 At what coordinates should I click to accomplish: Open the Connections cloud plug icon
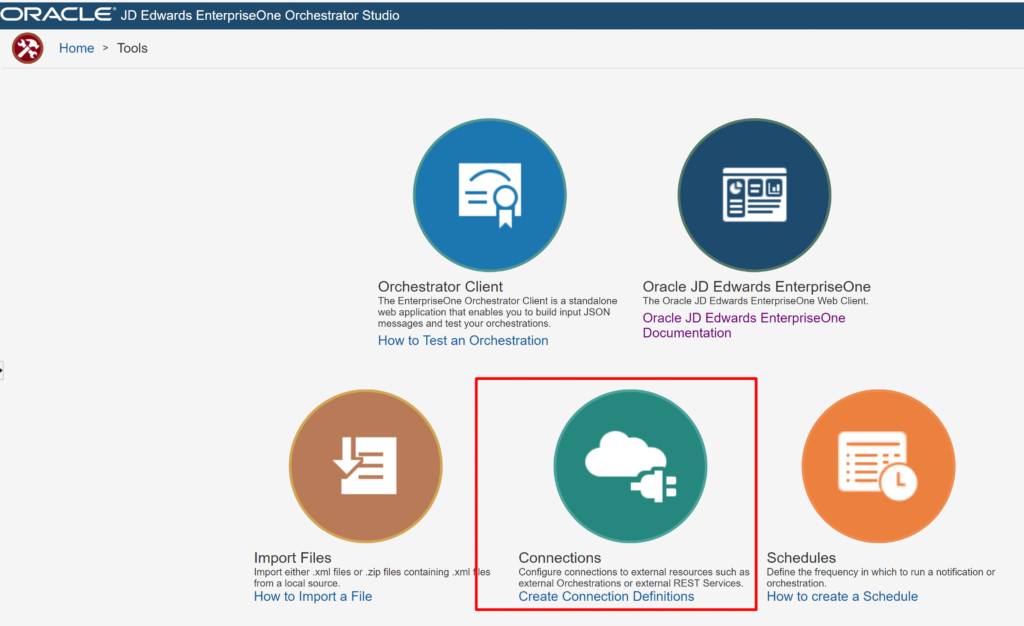point(630,466)
